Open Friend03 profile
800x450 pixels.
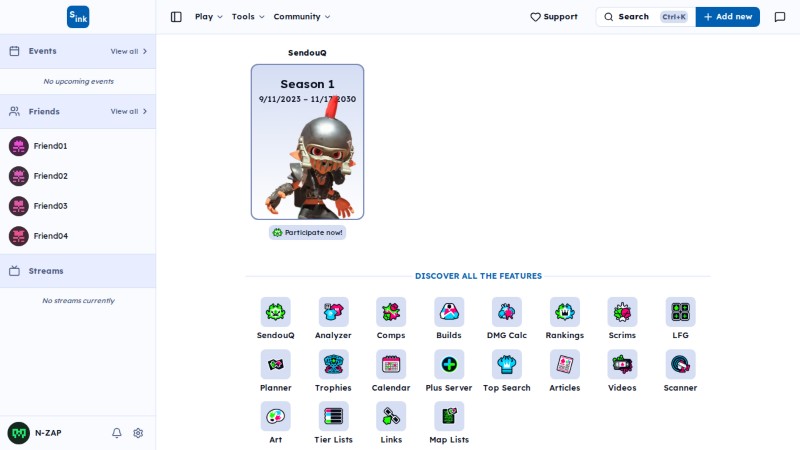tap(78, 206)
